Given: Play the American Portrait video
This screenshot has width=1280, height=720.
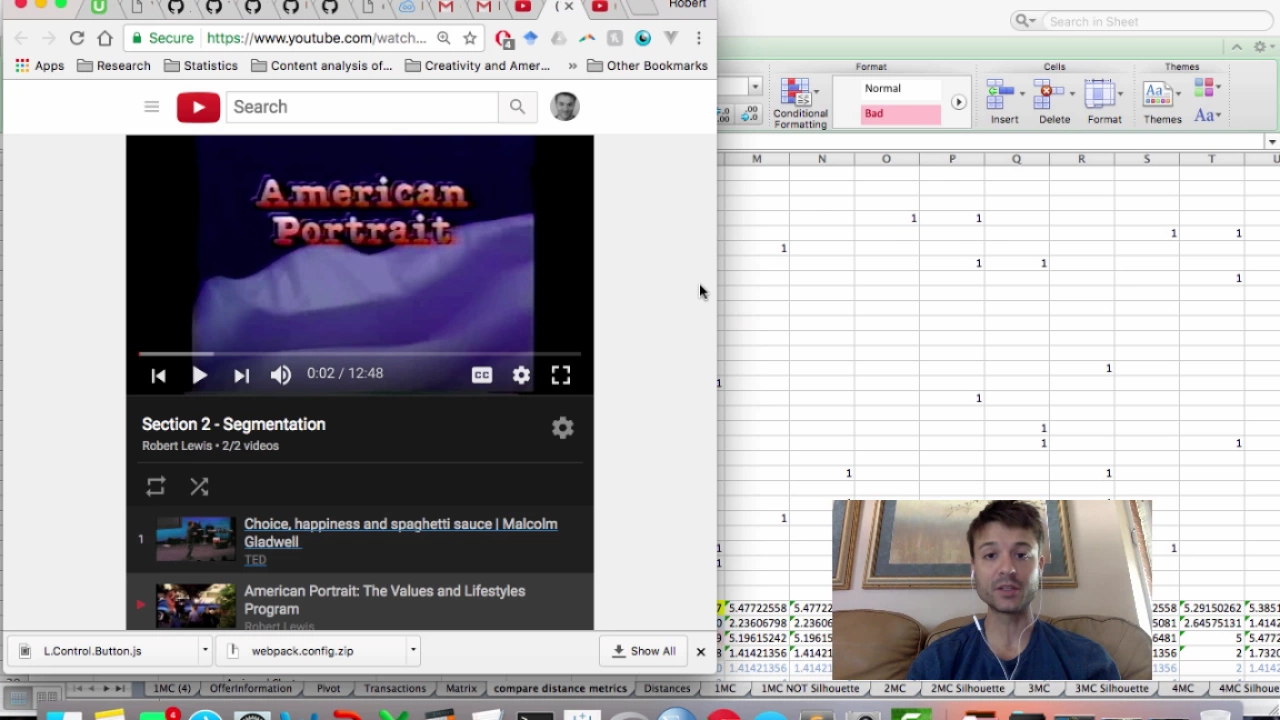Looking at the screenshot, I should pos(199,375).
